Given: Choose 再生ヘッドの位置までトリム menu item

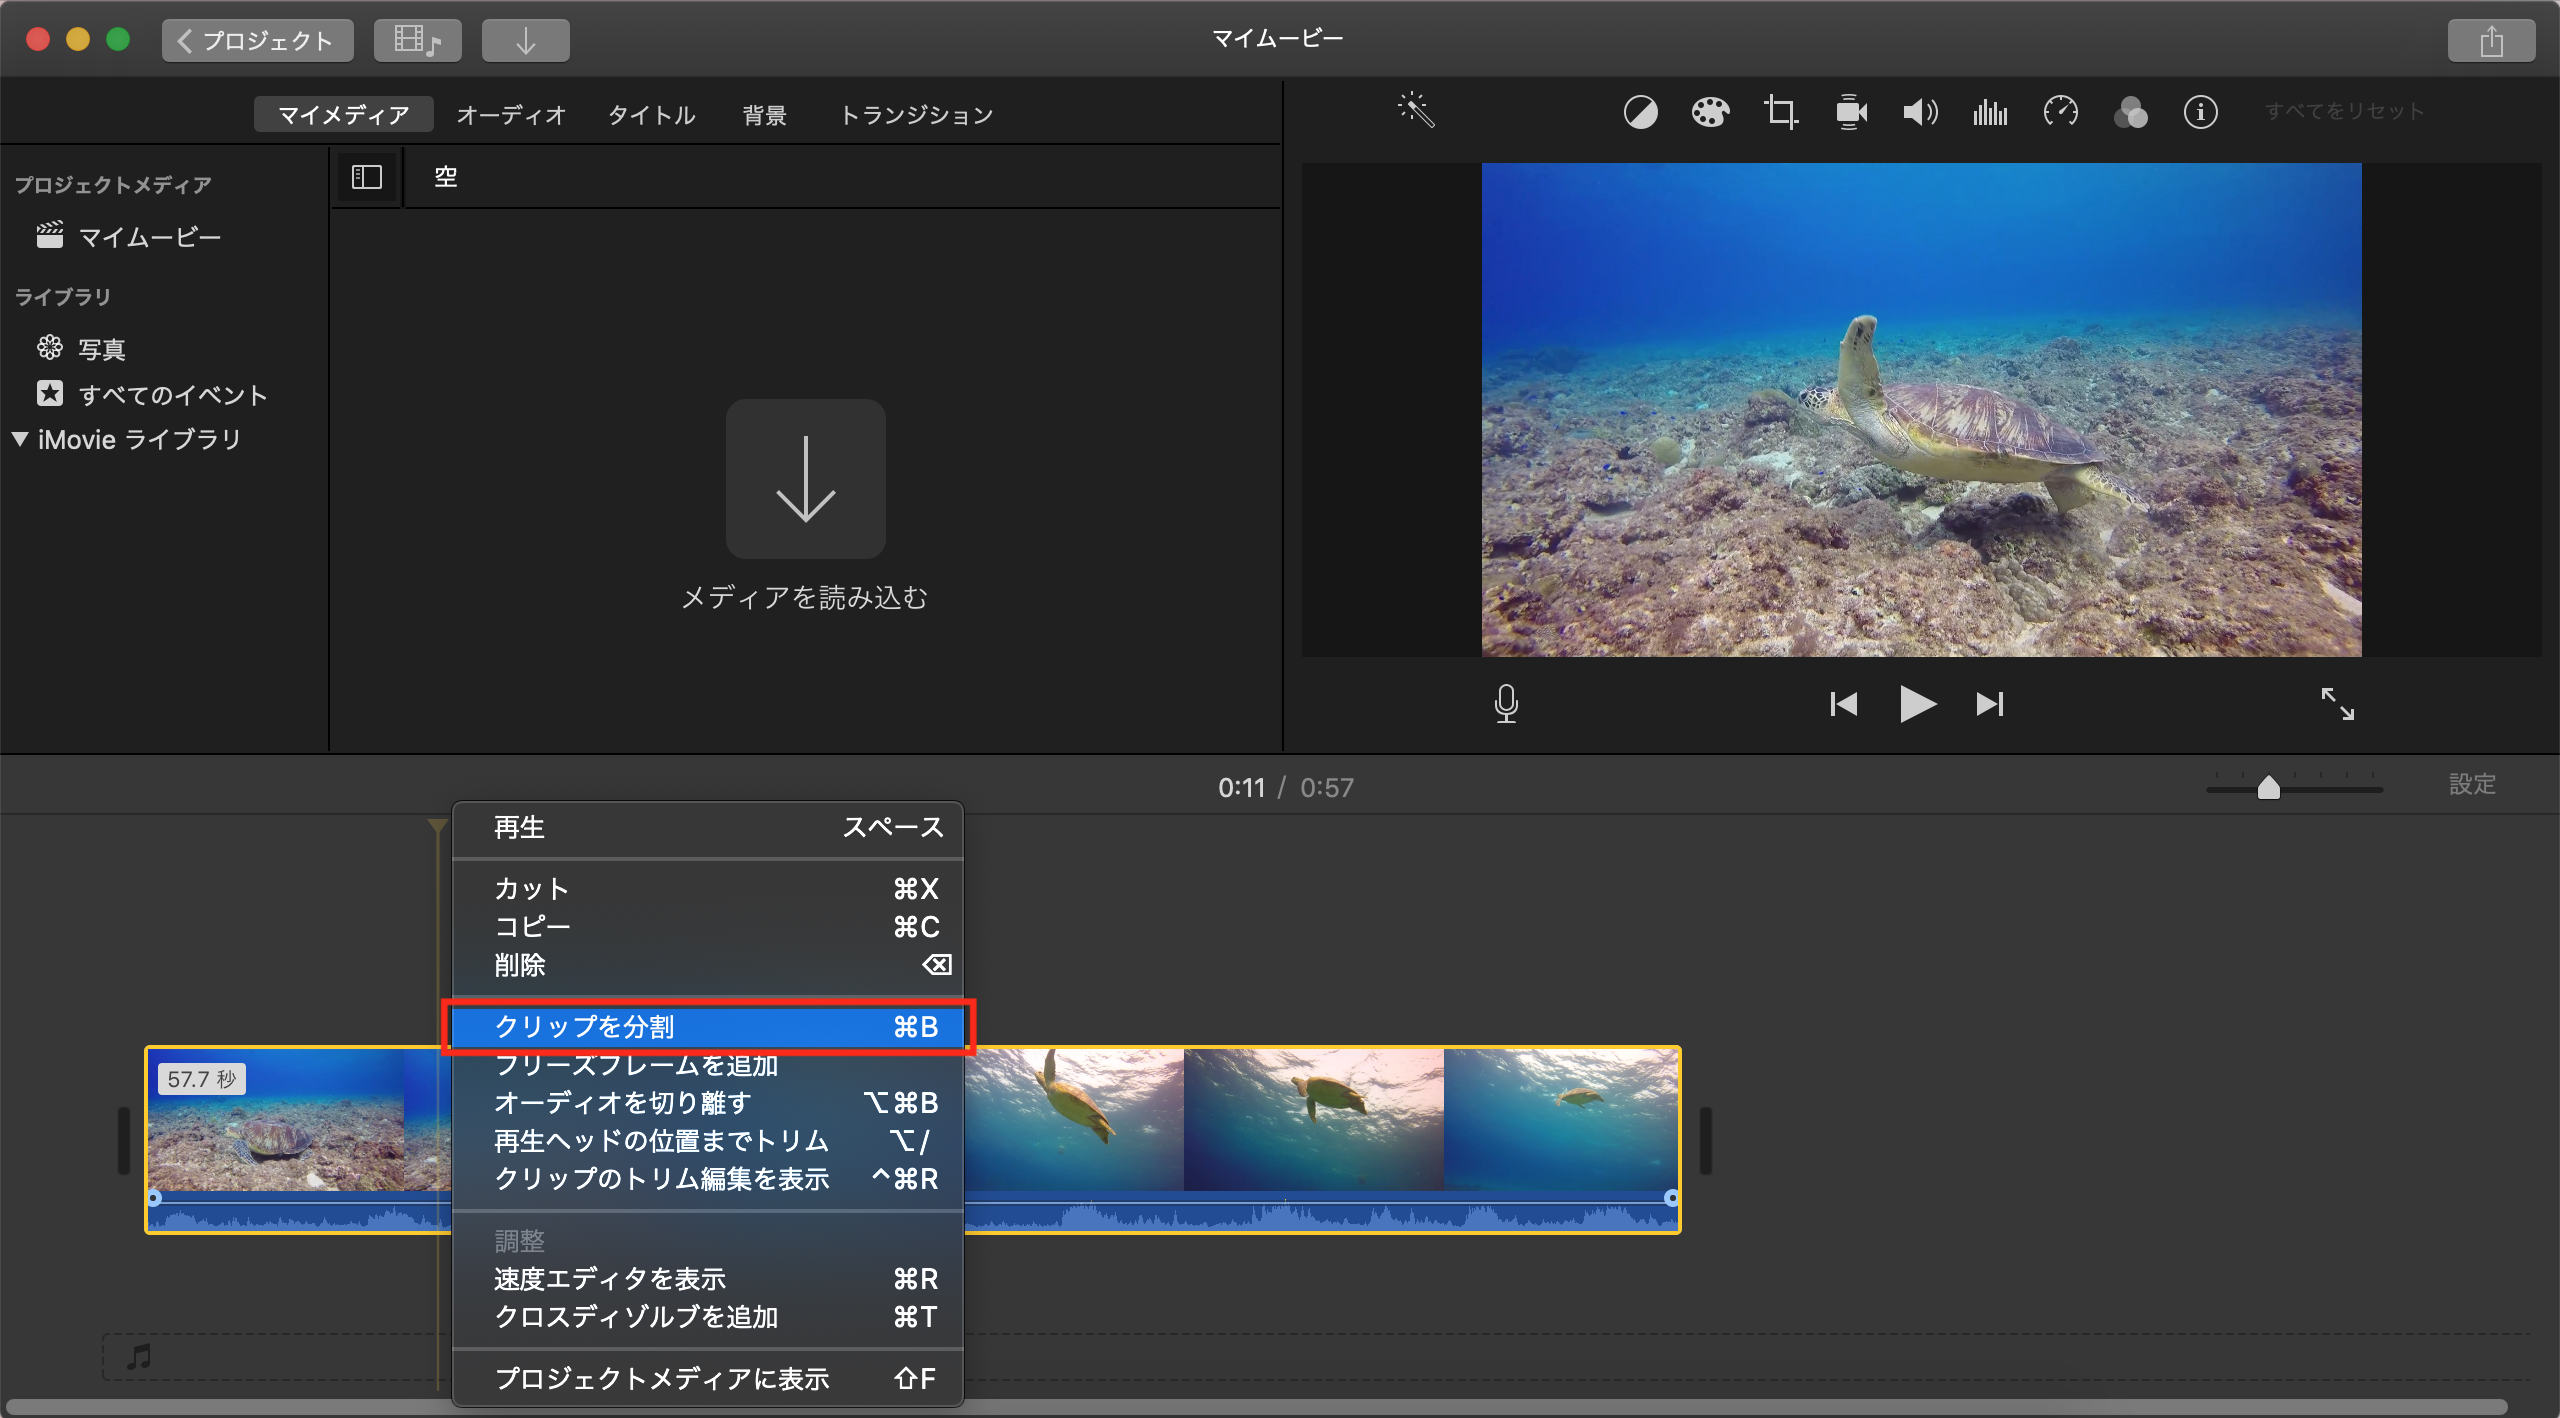Looking at the screenshot, I should coord(708,1141).
